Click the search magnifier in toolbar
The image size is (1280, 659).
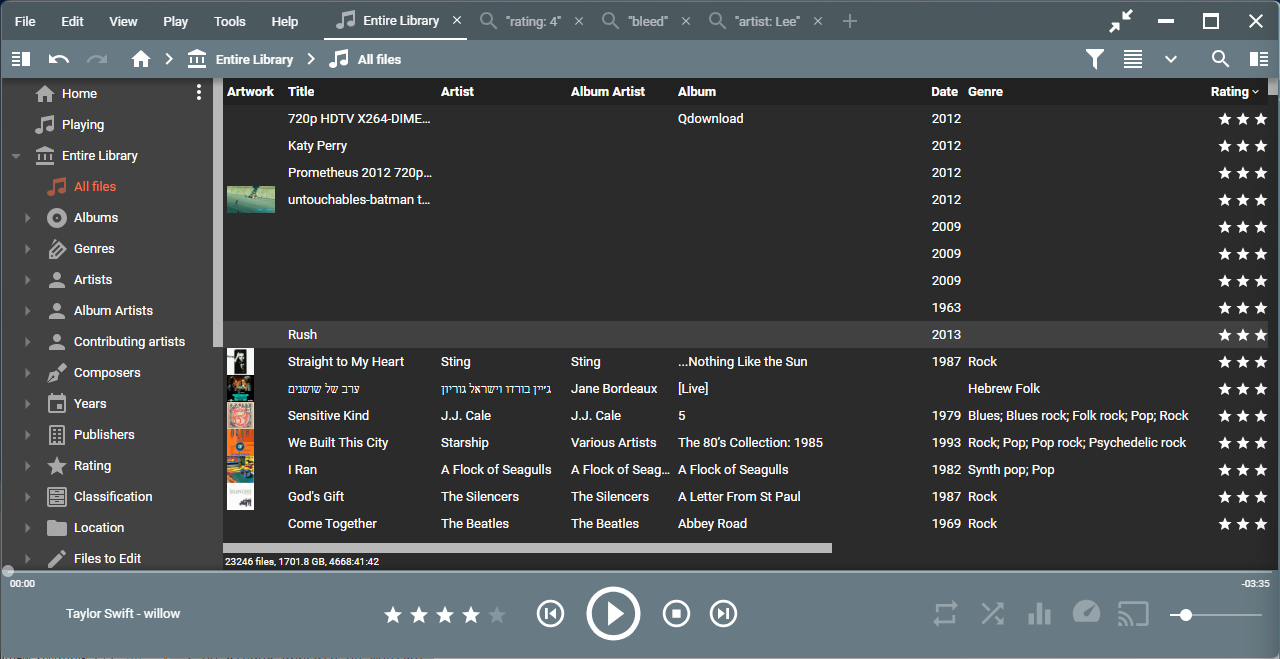1220,59
